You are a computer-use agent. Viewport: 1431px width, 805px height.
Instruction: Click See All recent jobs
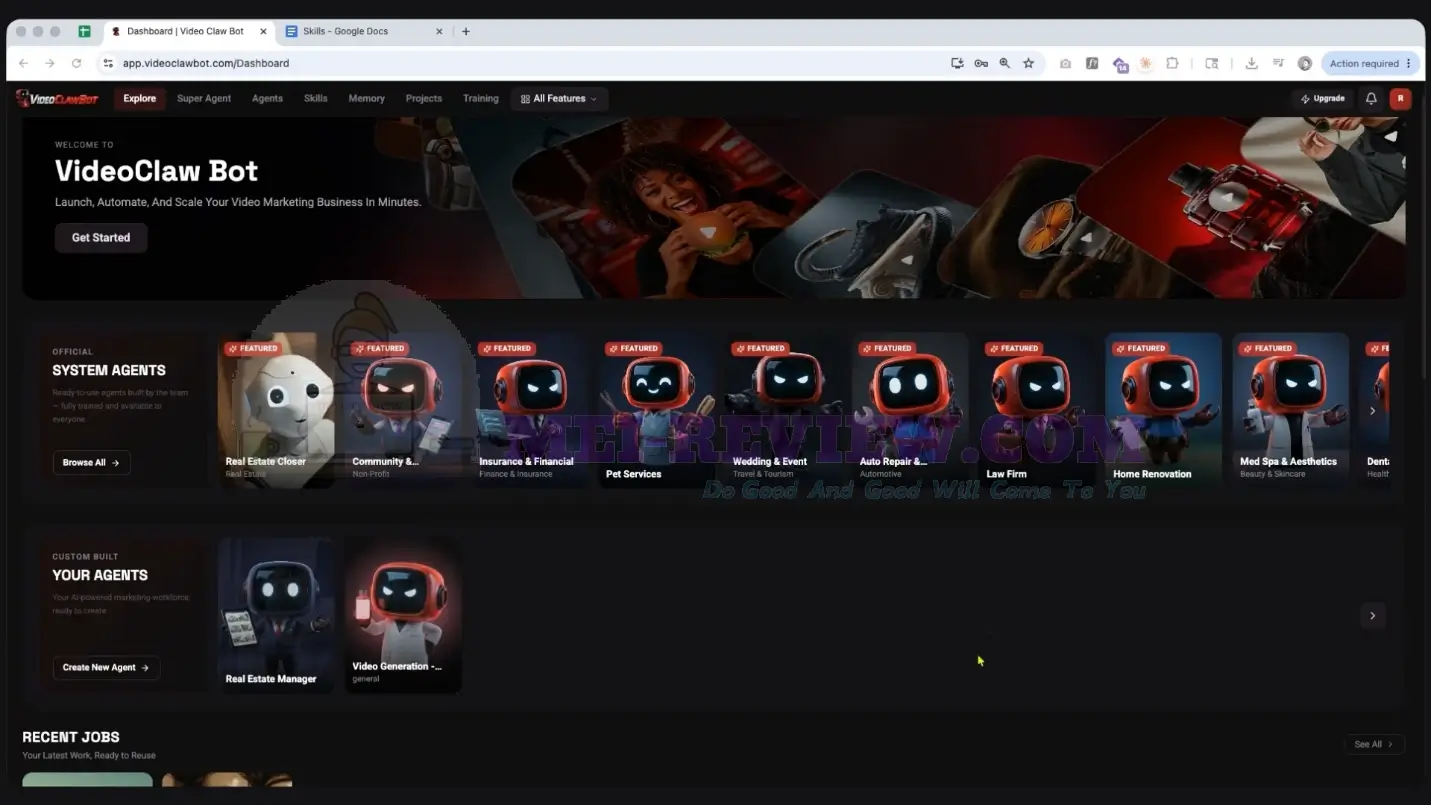pyautogui.click(x=1374, y=744)
